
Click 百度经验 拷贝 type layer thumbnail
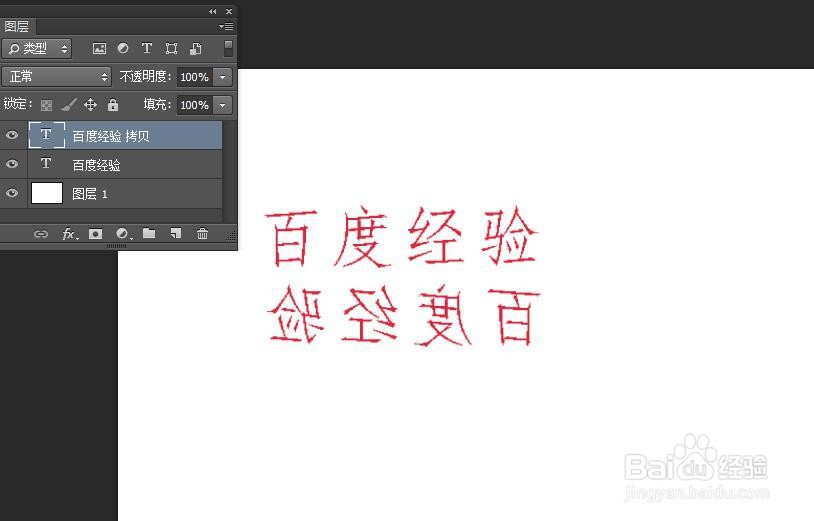point(47,135)
